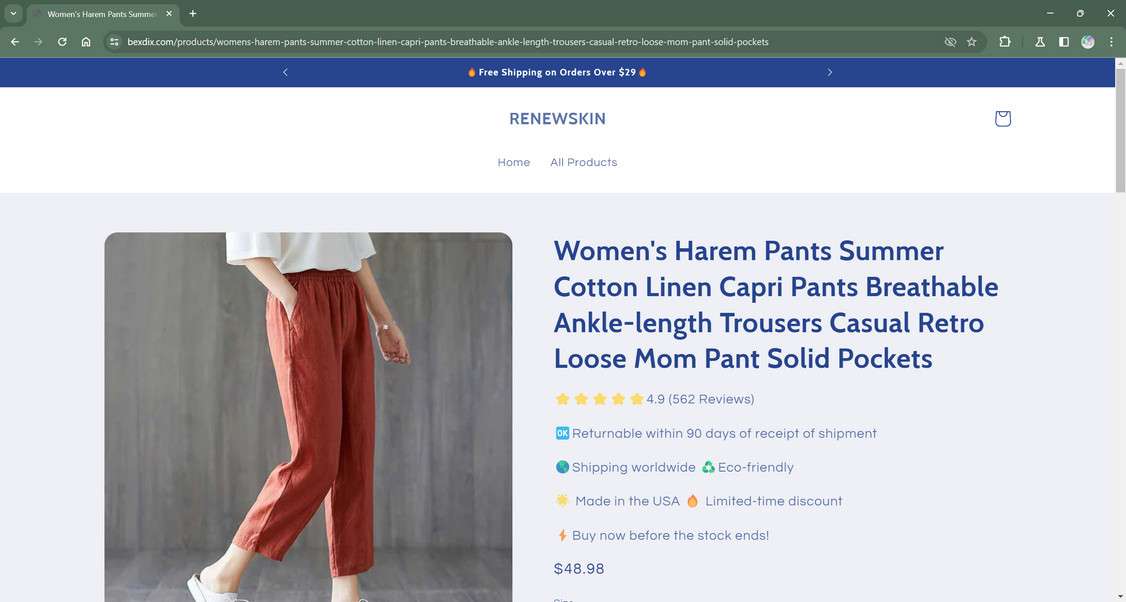Click the Returnable within 90 days text
This screenshot has height=602, width=1126.
724,433
